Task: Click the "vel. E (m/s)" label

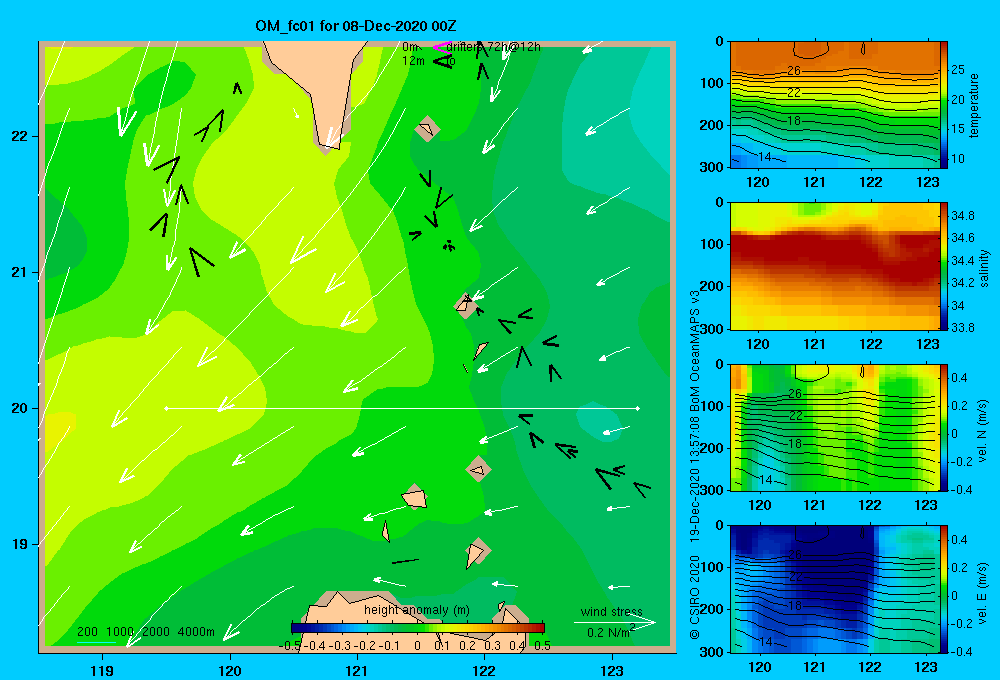Action: pyautogui.click(x=983, y=592)
